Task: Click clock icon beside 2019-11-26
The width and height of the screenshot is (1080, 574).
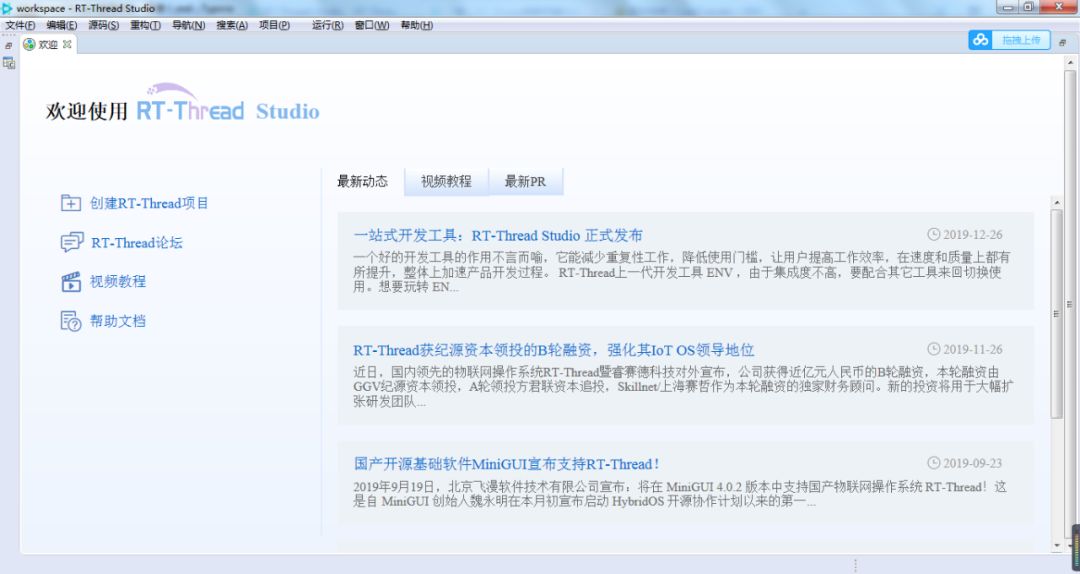Action: 933,349
